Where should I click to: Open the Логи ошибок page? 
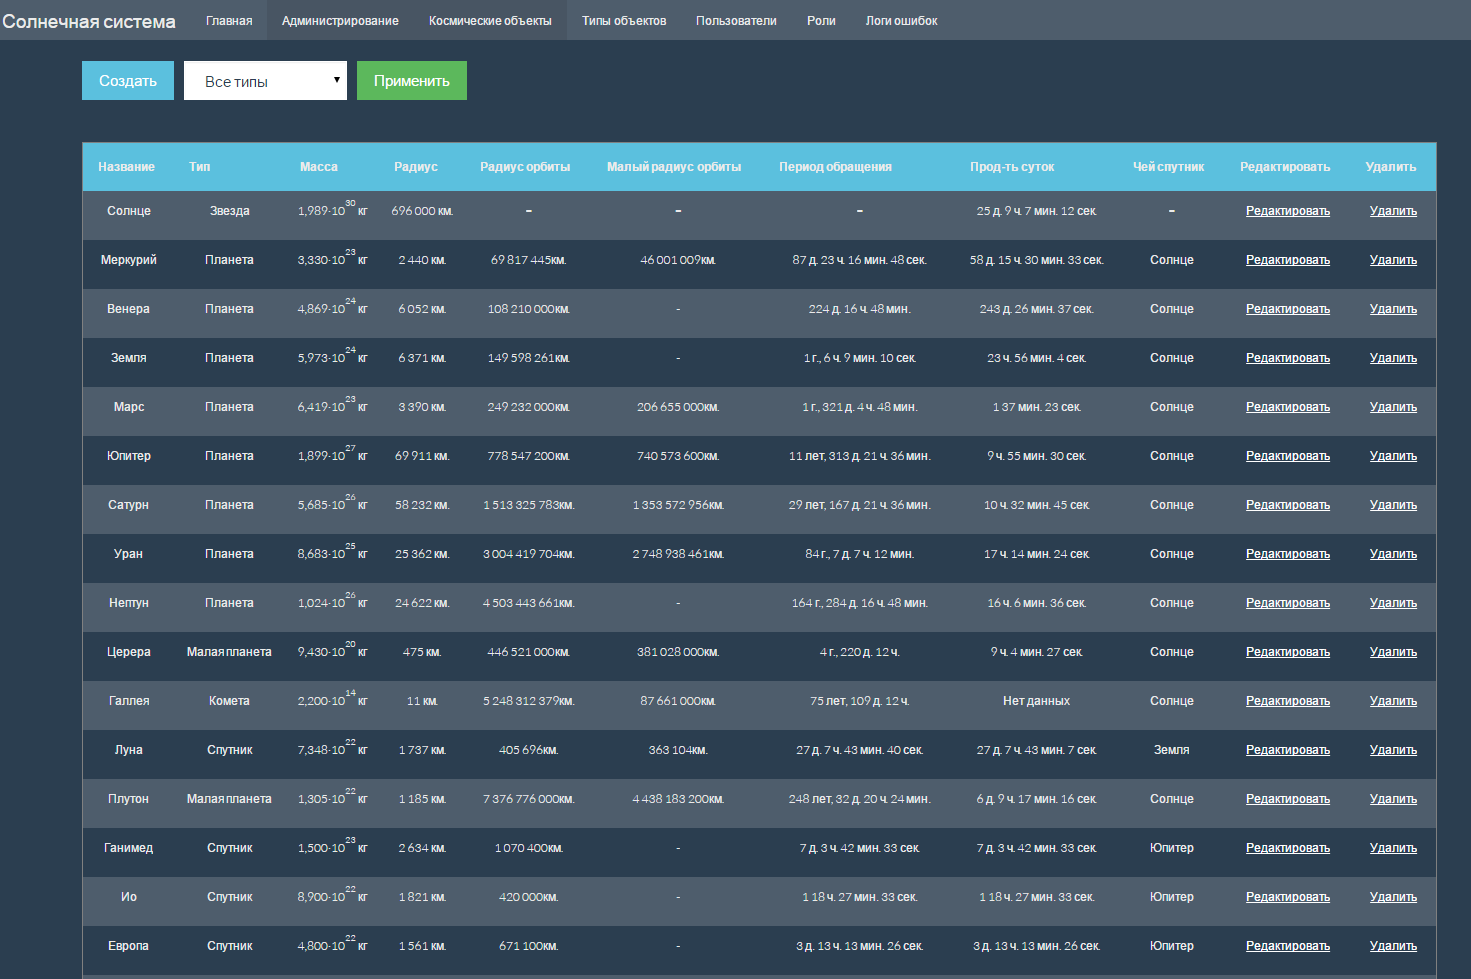(x=901, y=20)
